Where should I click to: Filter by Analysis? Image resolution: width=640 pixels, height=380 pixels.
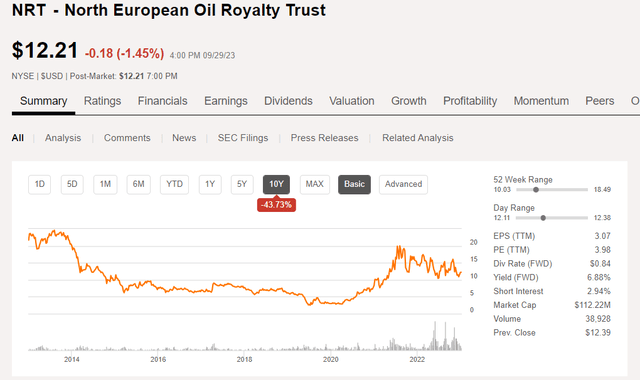click(63, 138)
